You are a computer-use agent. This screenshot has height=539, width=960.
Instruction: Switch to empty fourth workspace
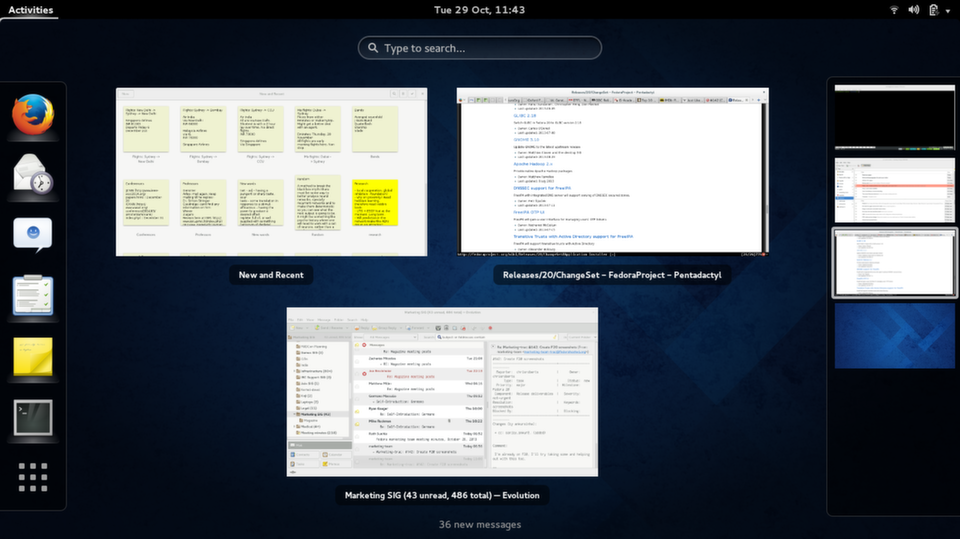tap(894, 336)
